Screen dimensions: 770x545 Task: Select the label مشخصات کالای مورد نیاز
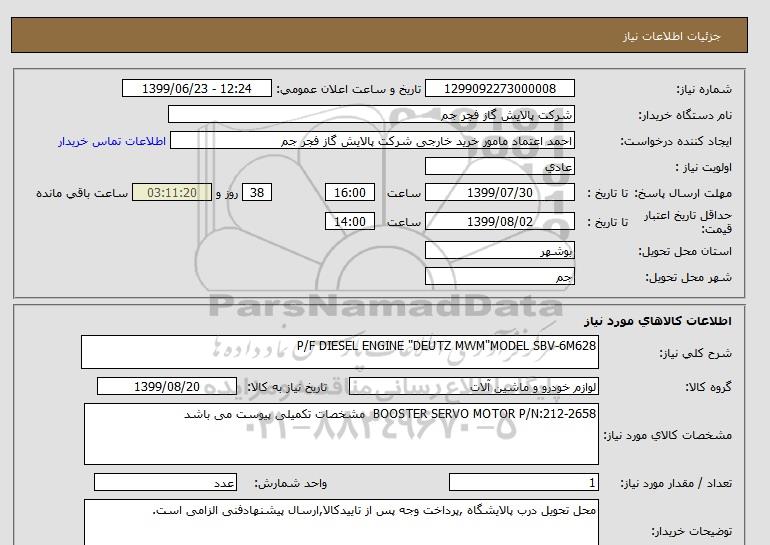pos(667,435)
